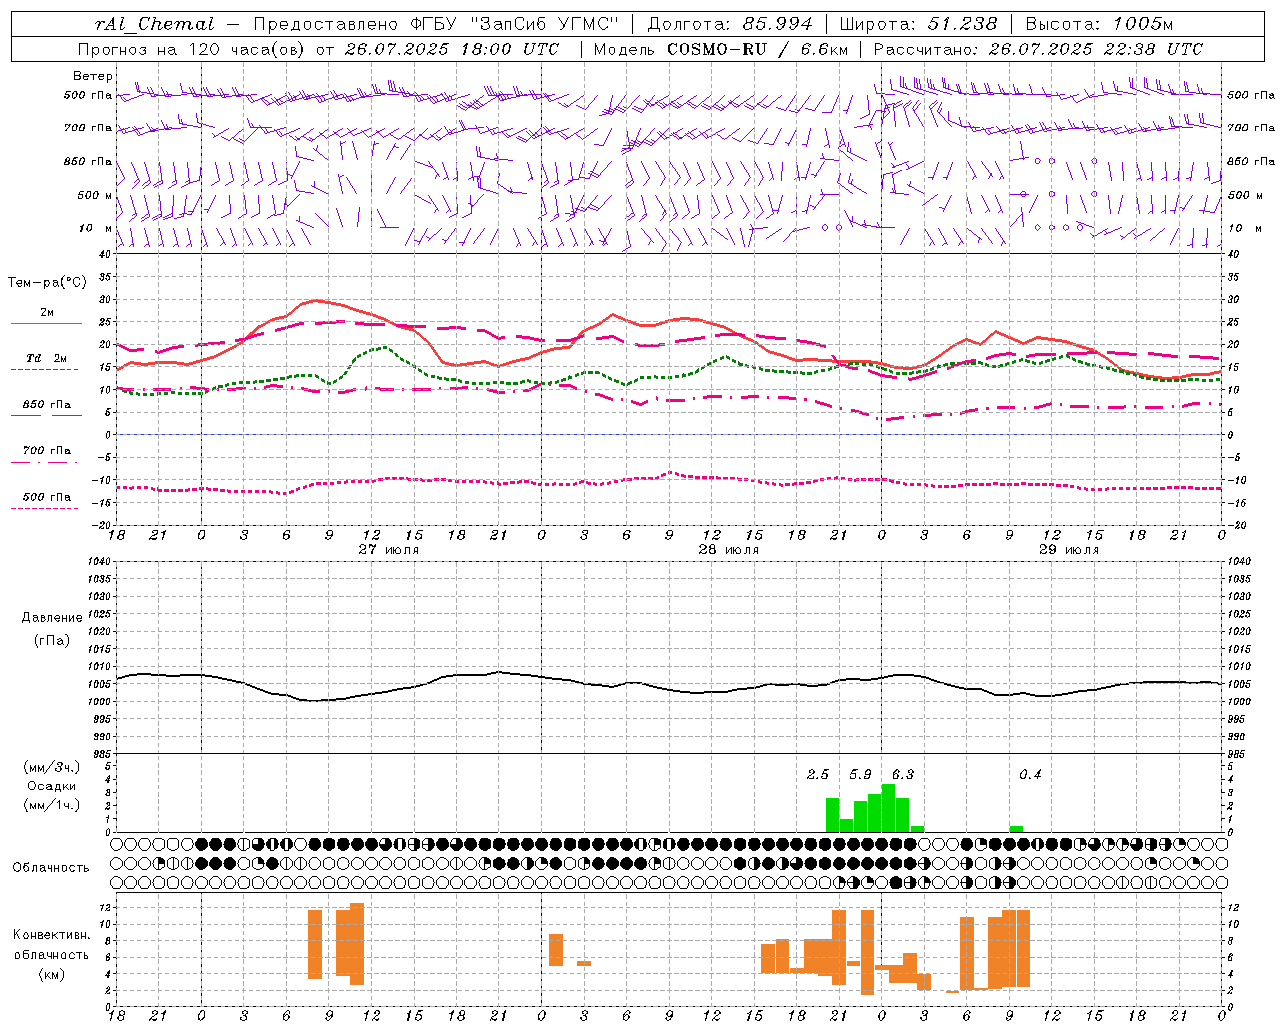Click the model label COSMO-RU / 6.6км
The width and height of the screenshot is (1280, 1024).
coord(757,49)
